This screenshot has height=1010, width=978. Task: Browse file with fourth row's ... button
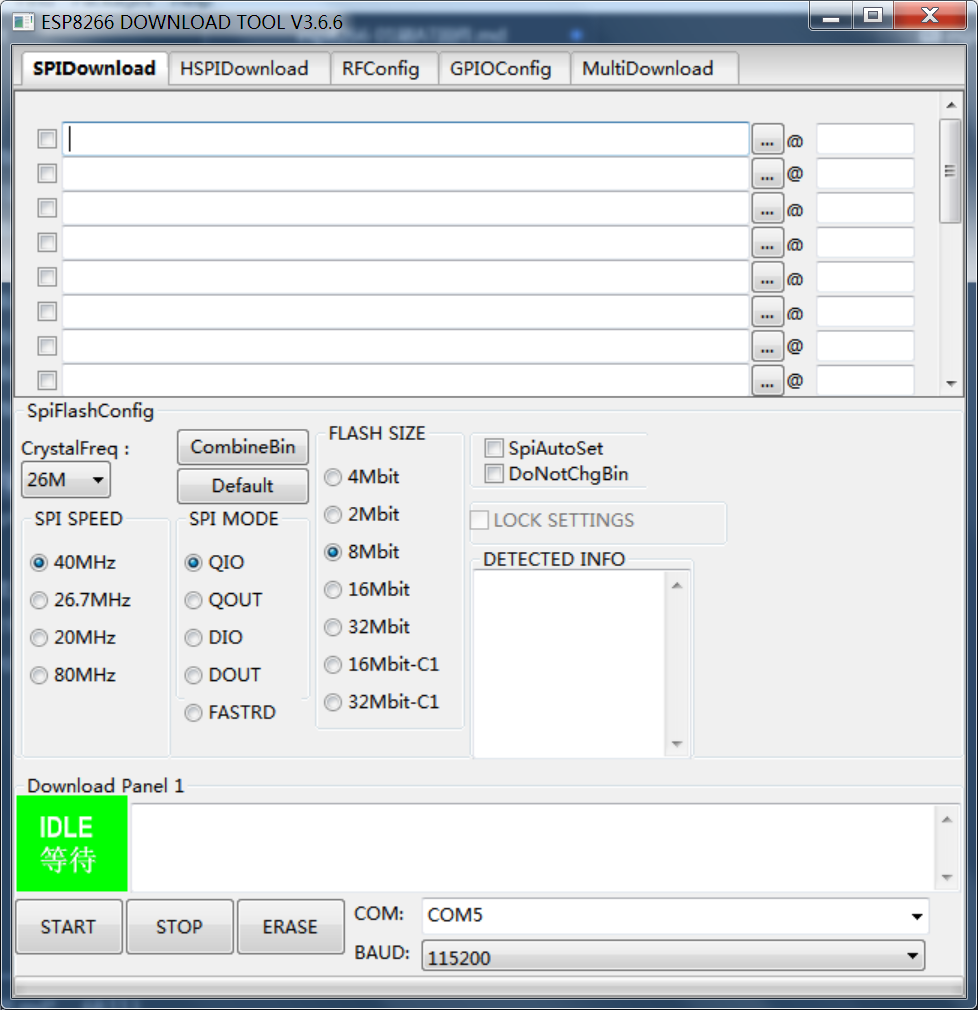(767, 243)
